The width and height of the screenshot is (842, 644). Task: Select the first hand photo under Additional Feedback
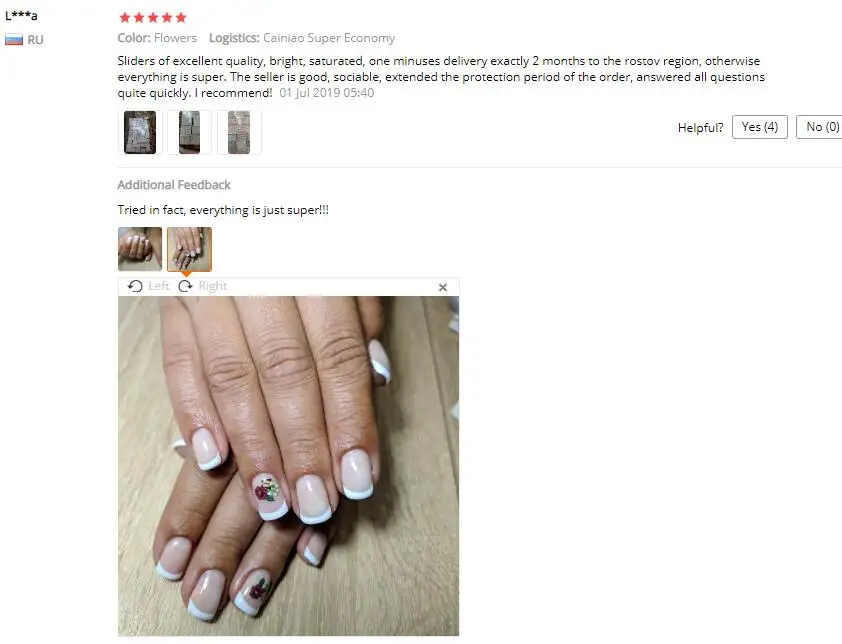pyautogui.click(x=140, y=249)
